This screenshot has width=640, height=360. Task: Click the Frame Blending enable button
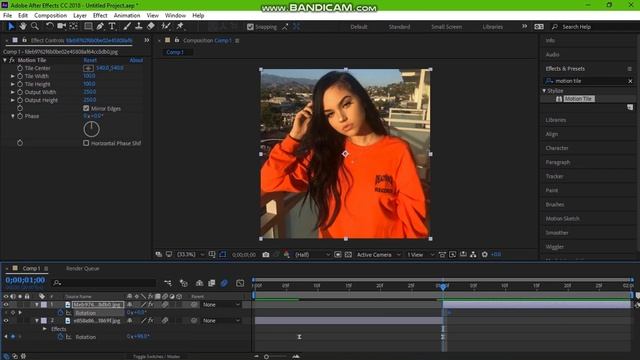(211, 283)
